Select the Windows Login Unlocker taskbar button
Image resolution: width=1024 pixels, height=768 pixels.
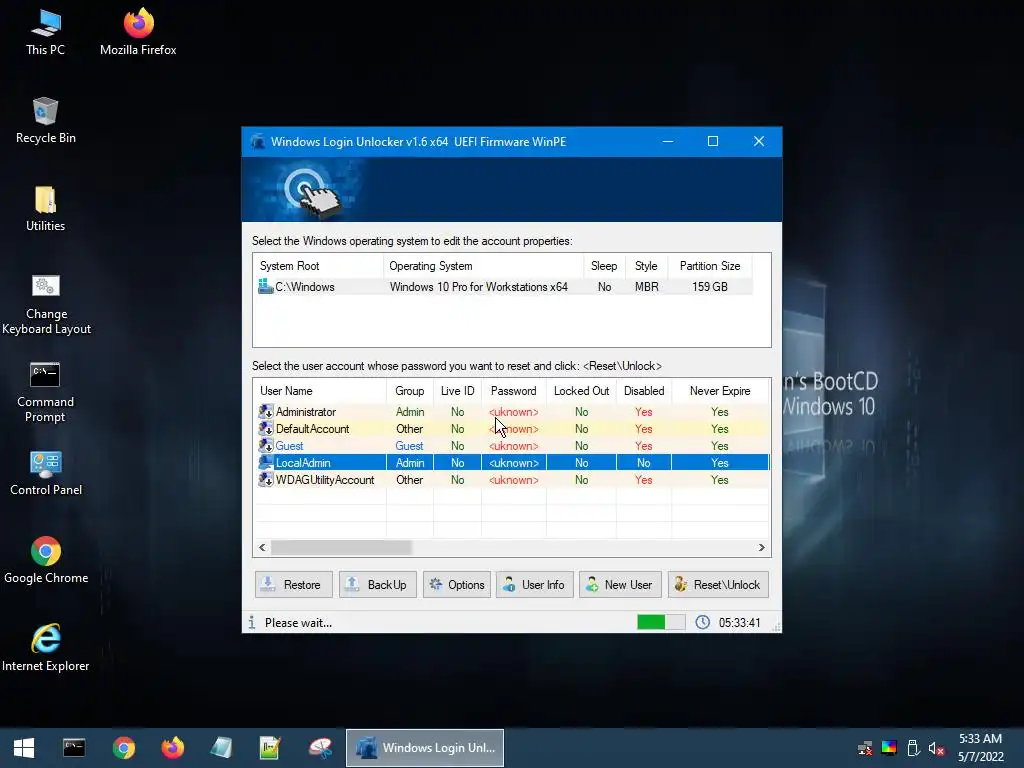(x=424, y=748)
